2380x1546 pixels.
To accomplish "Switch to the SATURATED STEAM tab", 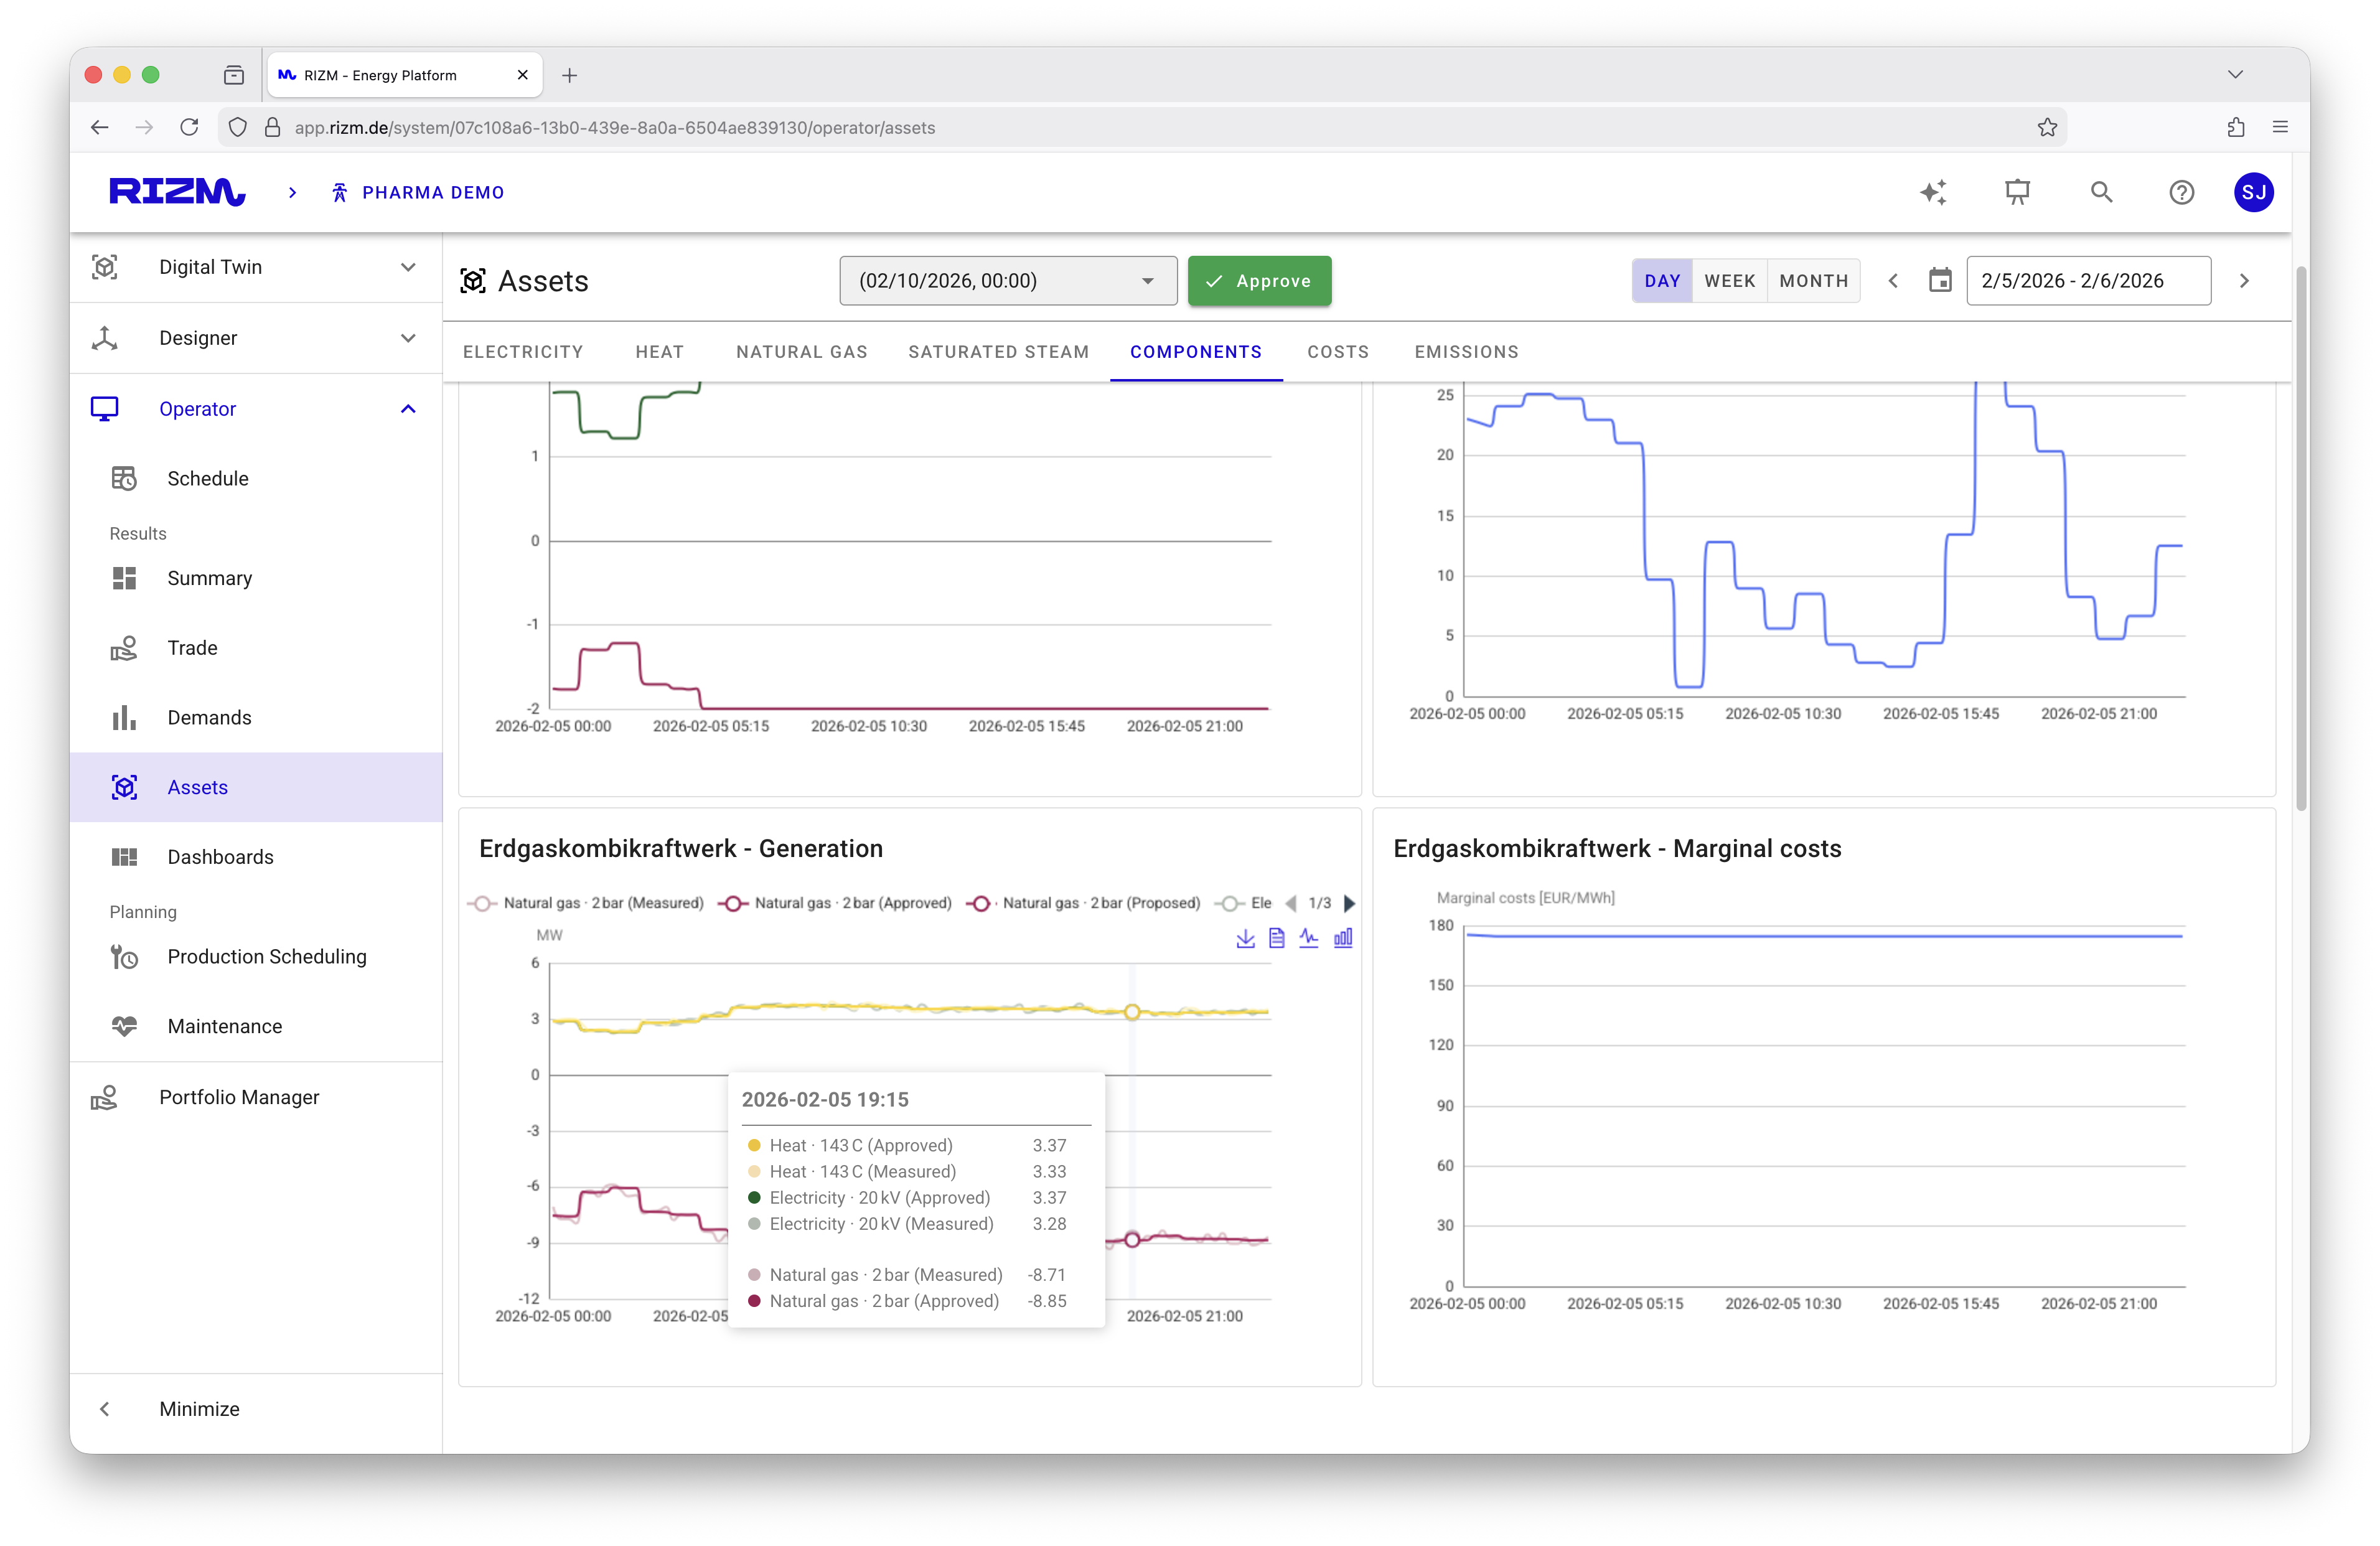I will [999, 352].
